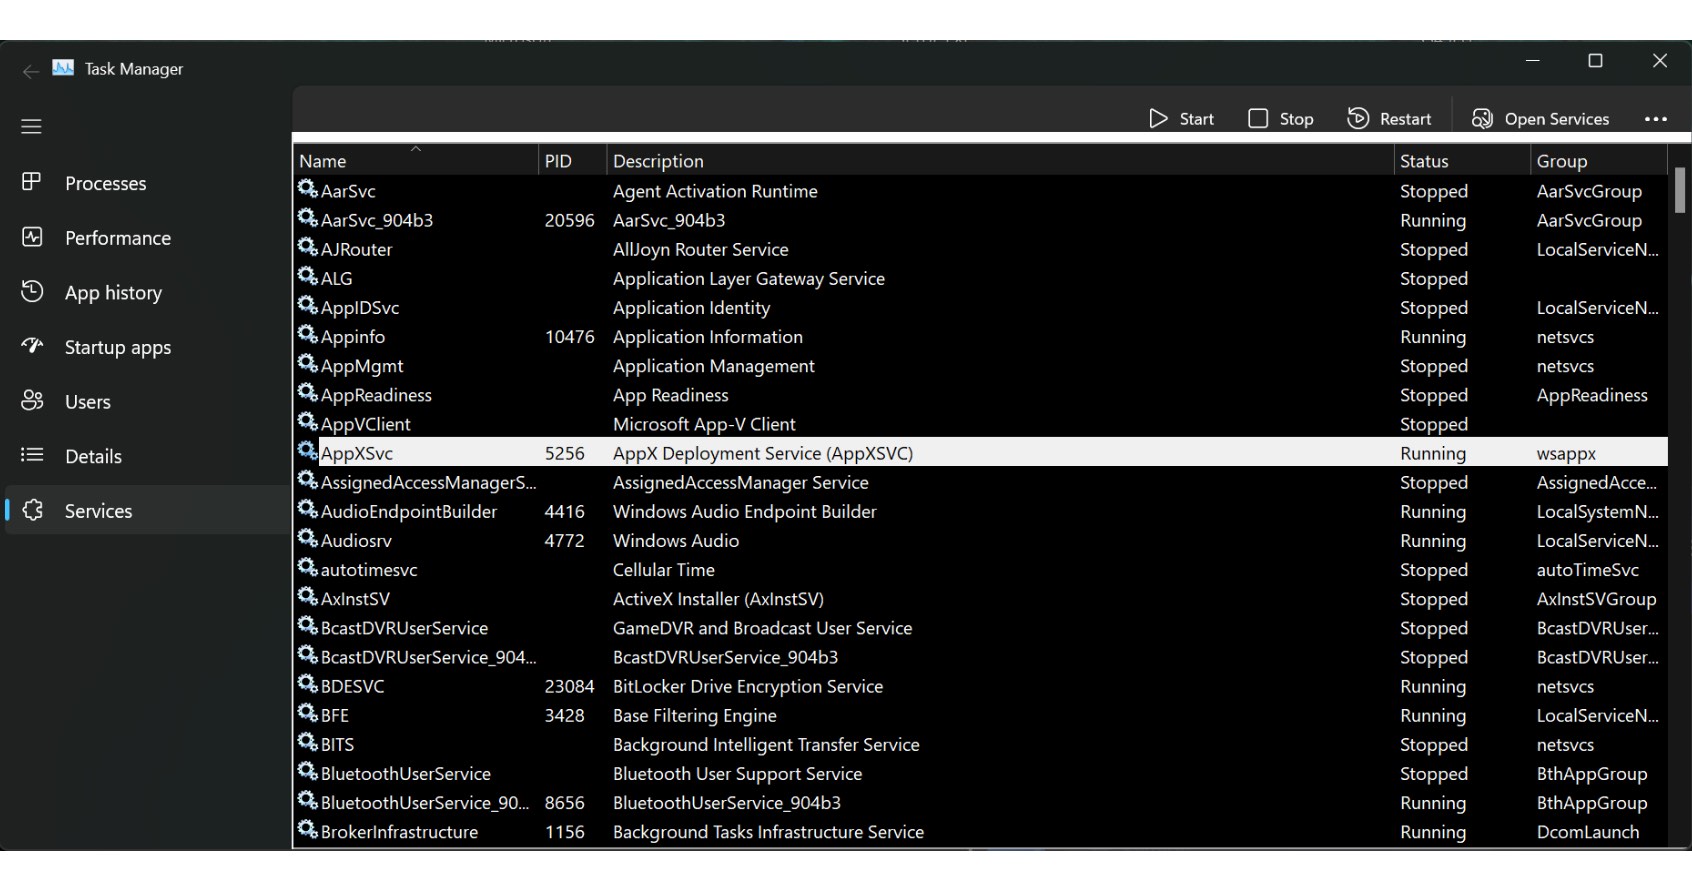Sort by Group column header

pos(1599,161)
